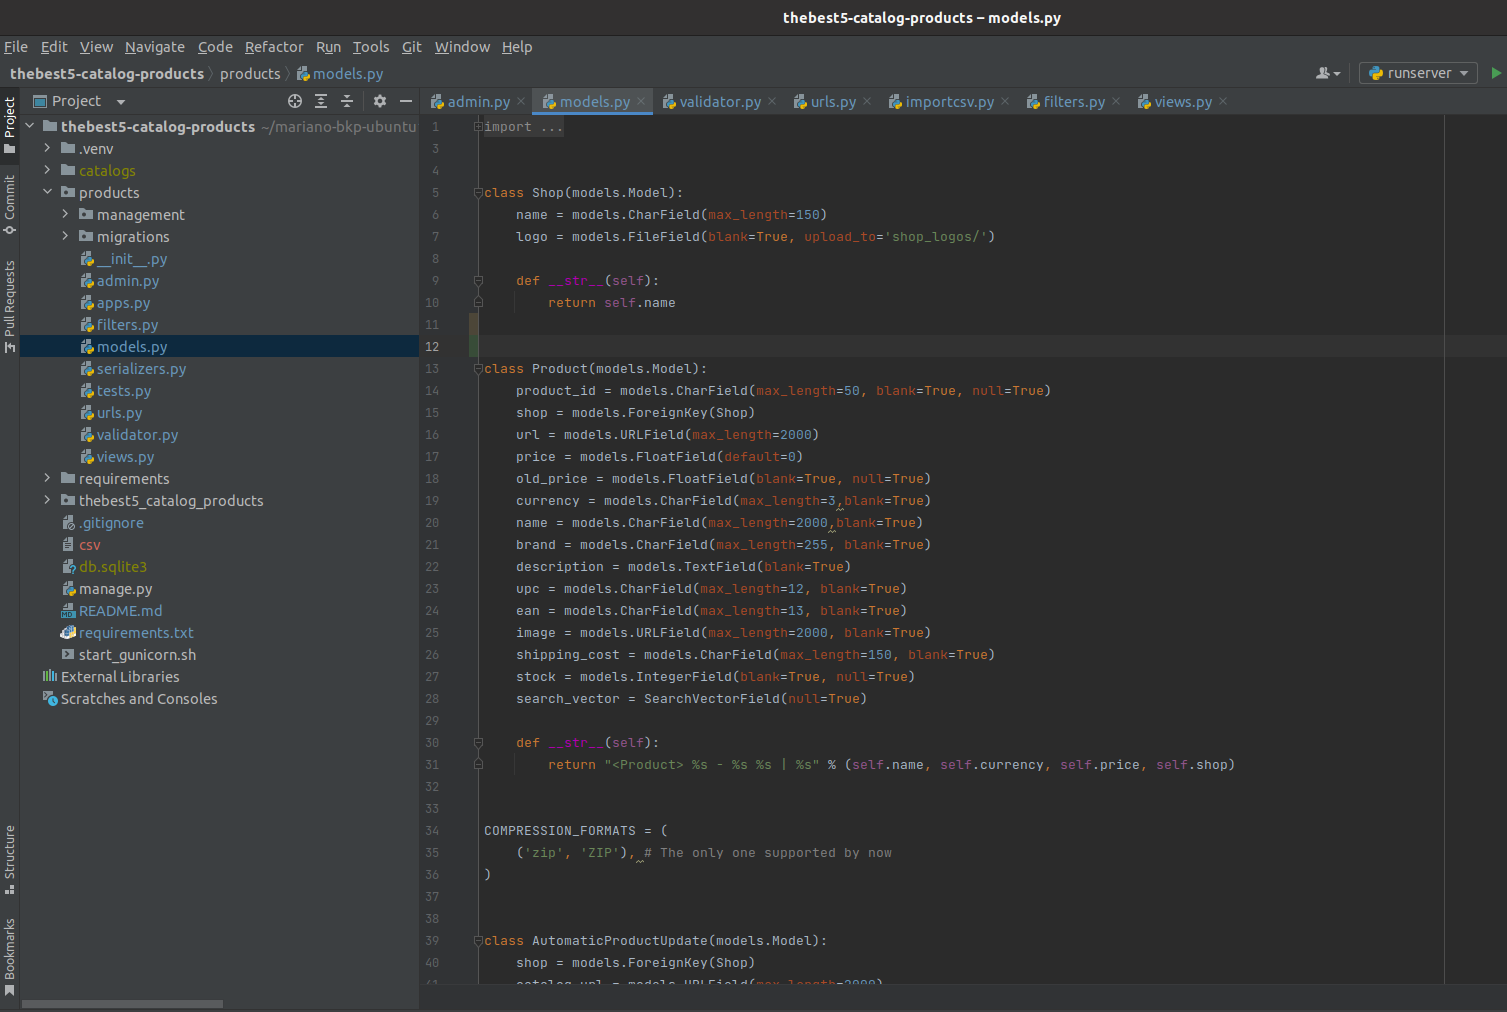Close the validator.py editor tab
Image resolution: width=1507 pixels, height=1012 pixels.
pos(772,102)
